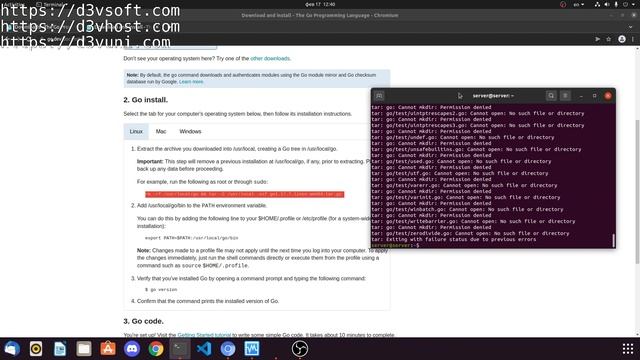
Task: Open Thunderbird mail from the dock
Action: point(12,349)
